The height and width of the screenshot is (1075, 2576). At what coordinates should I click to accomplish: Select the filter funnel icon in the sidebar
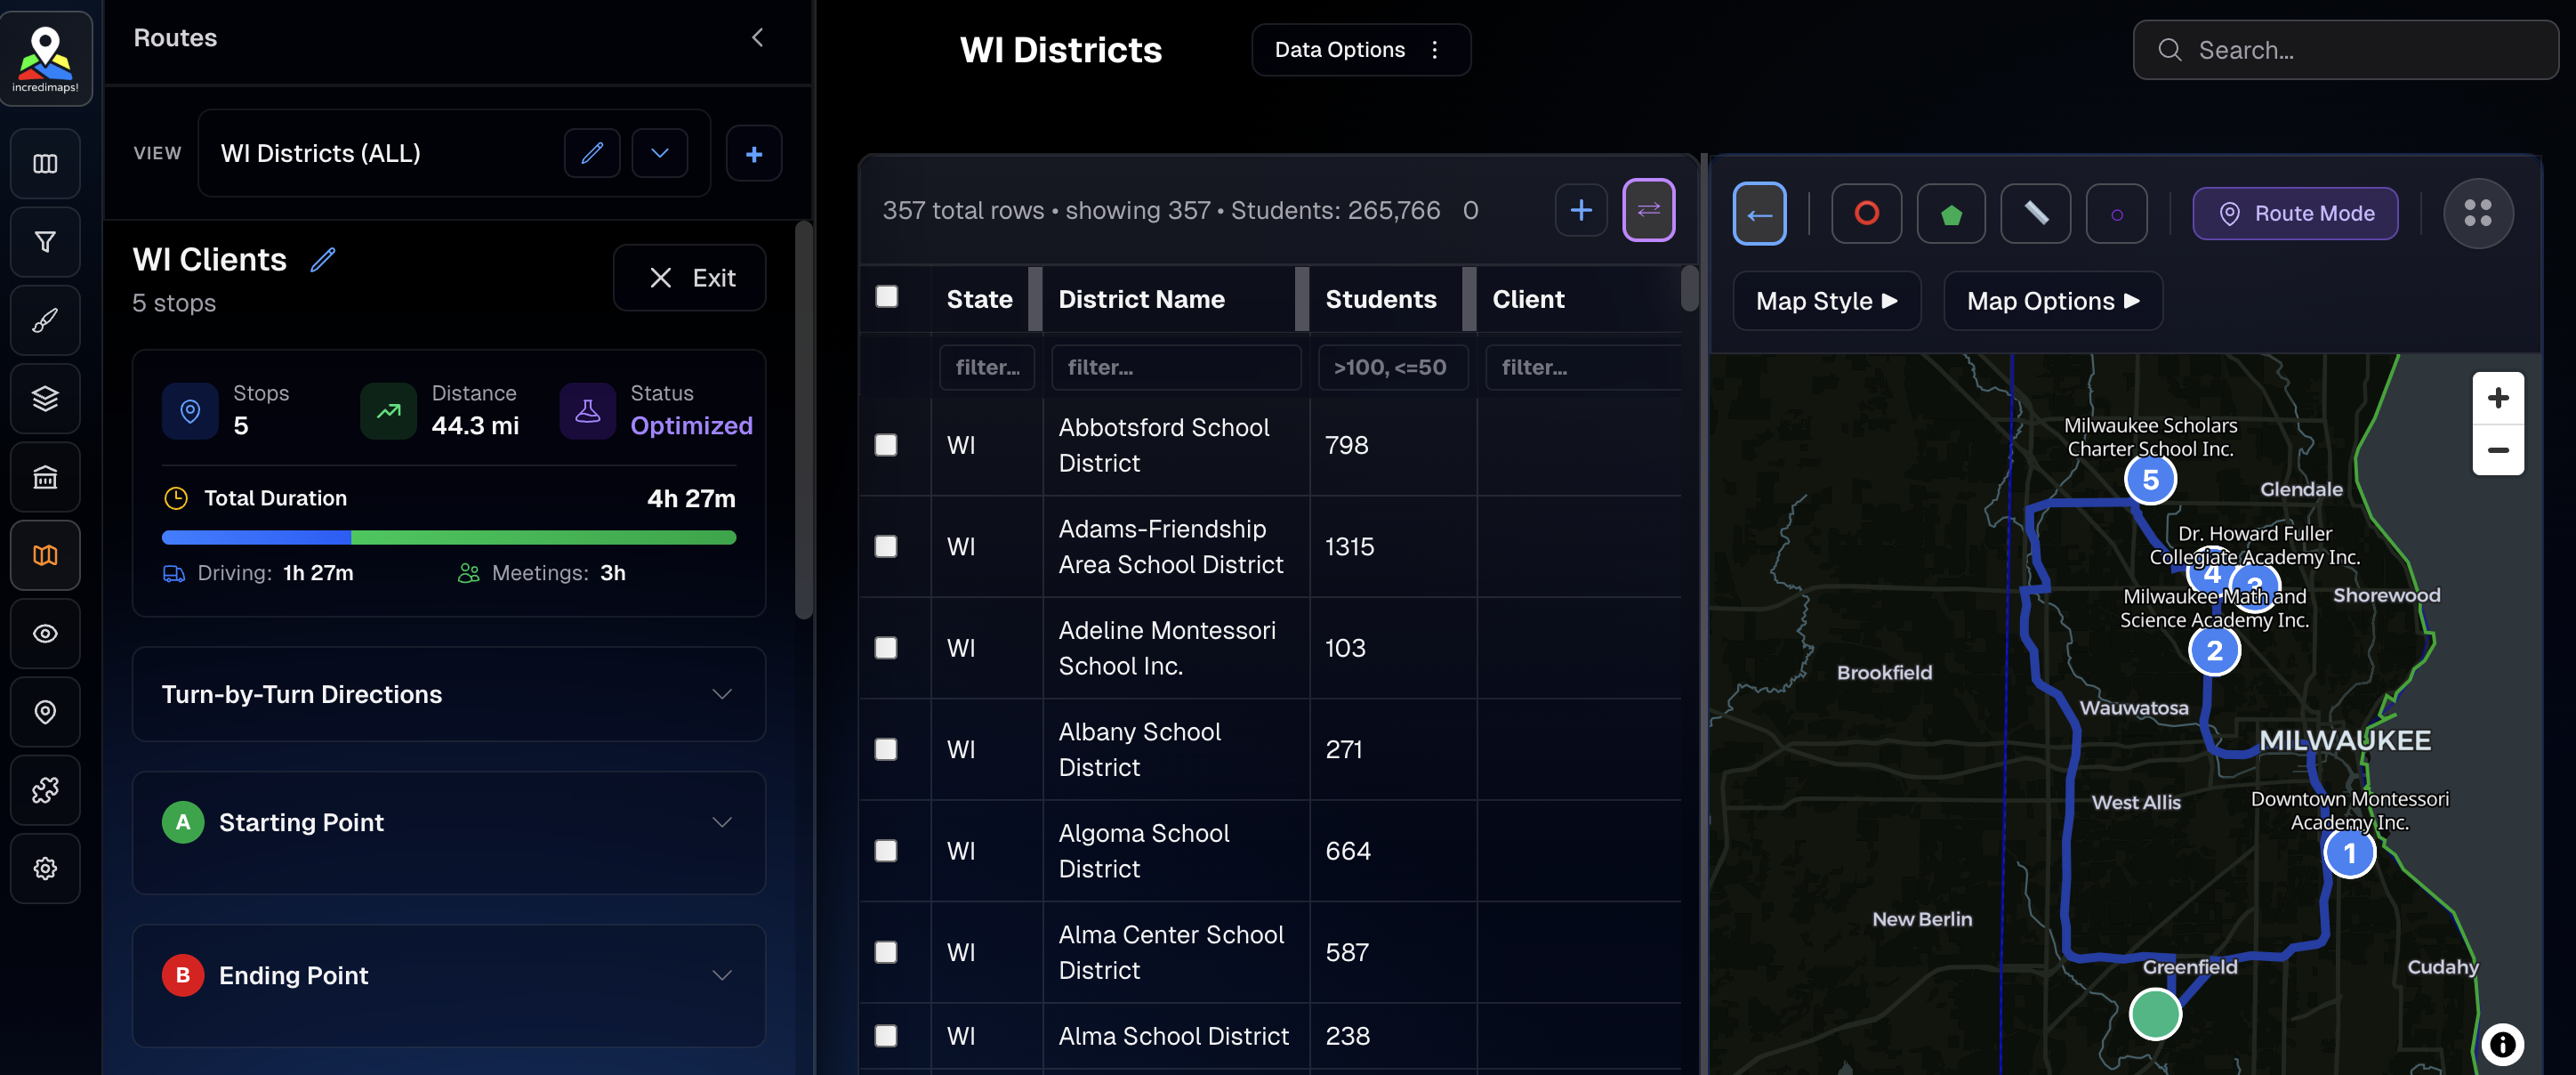45,242
